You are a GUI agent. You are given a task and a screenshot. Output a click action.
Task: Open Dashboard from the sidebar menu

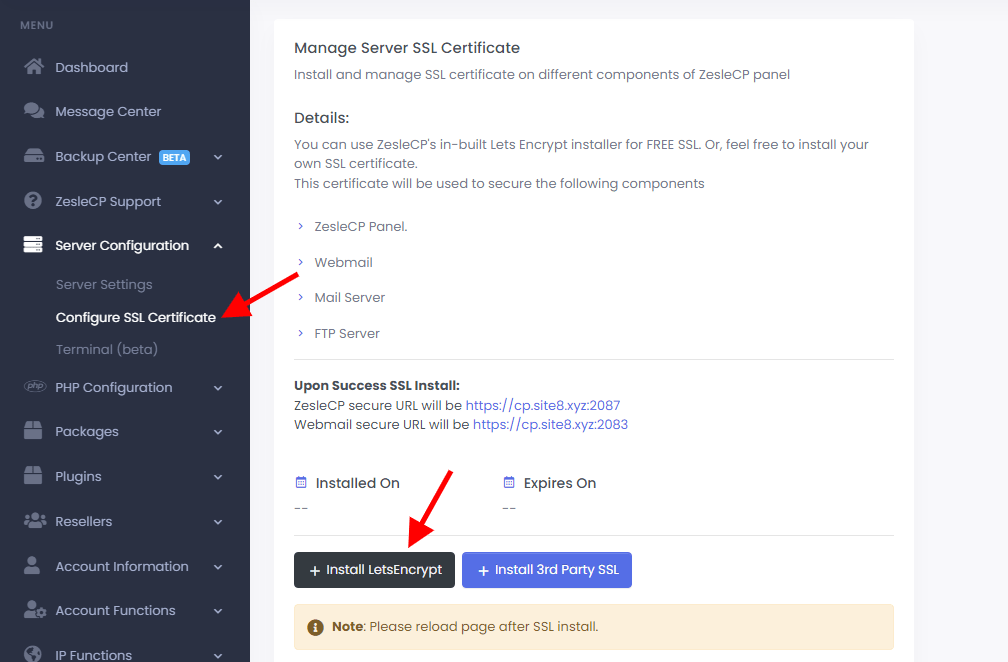point(91,67)
